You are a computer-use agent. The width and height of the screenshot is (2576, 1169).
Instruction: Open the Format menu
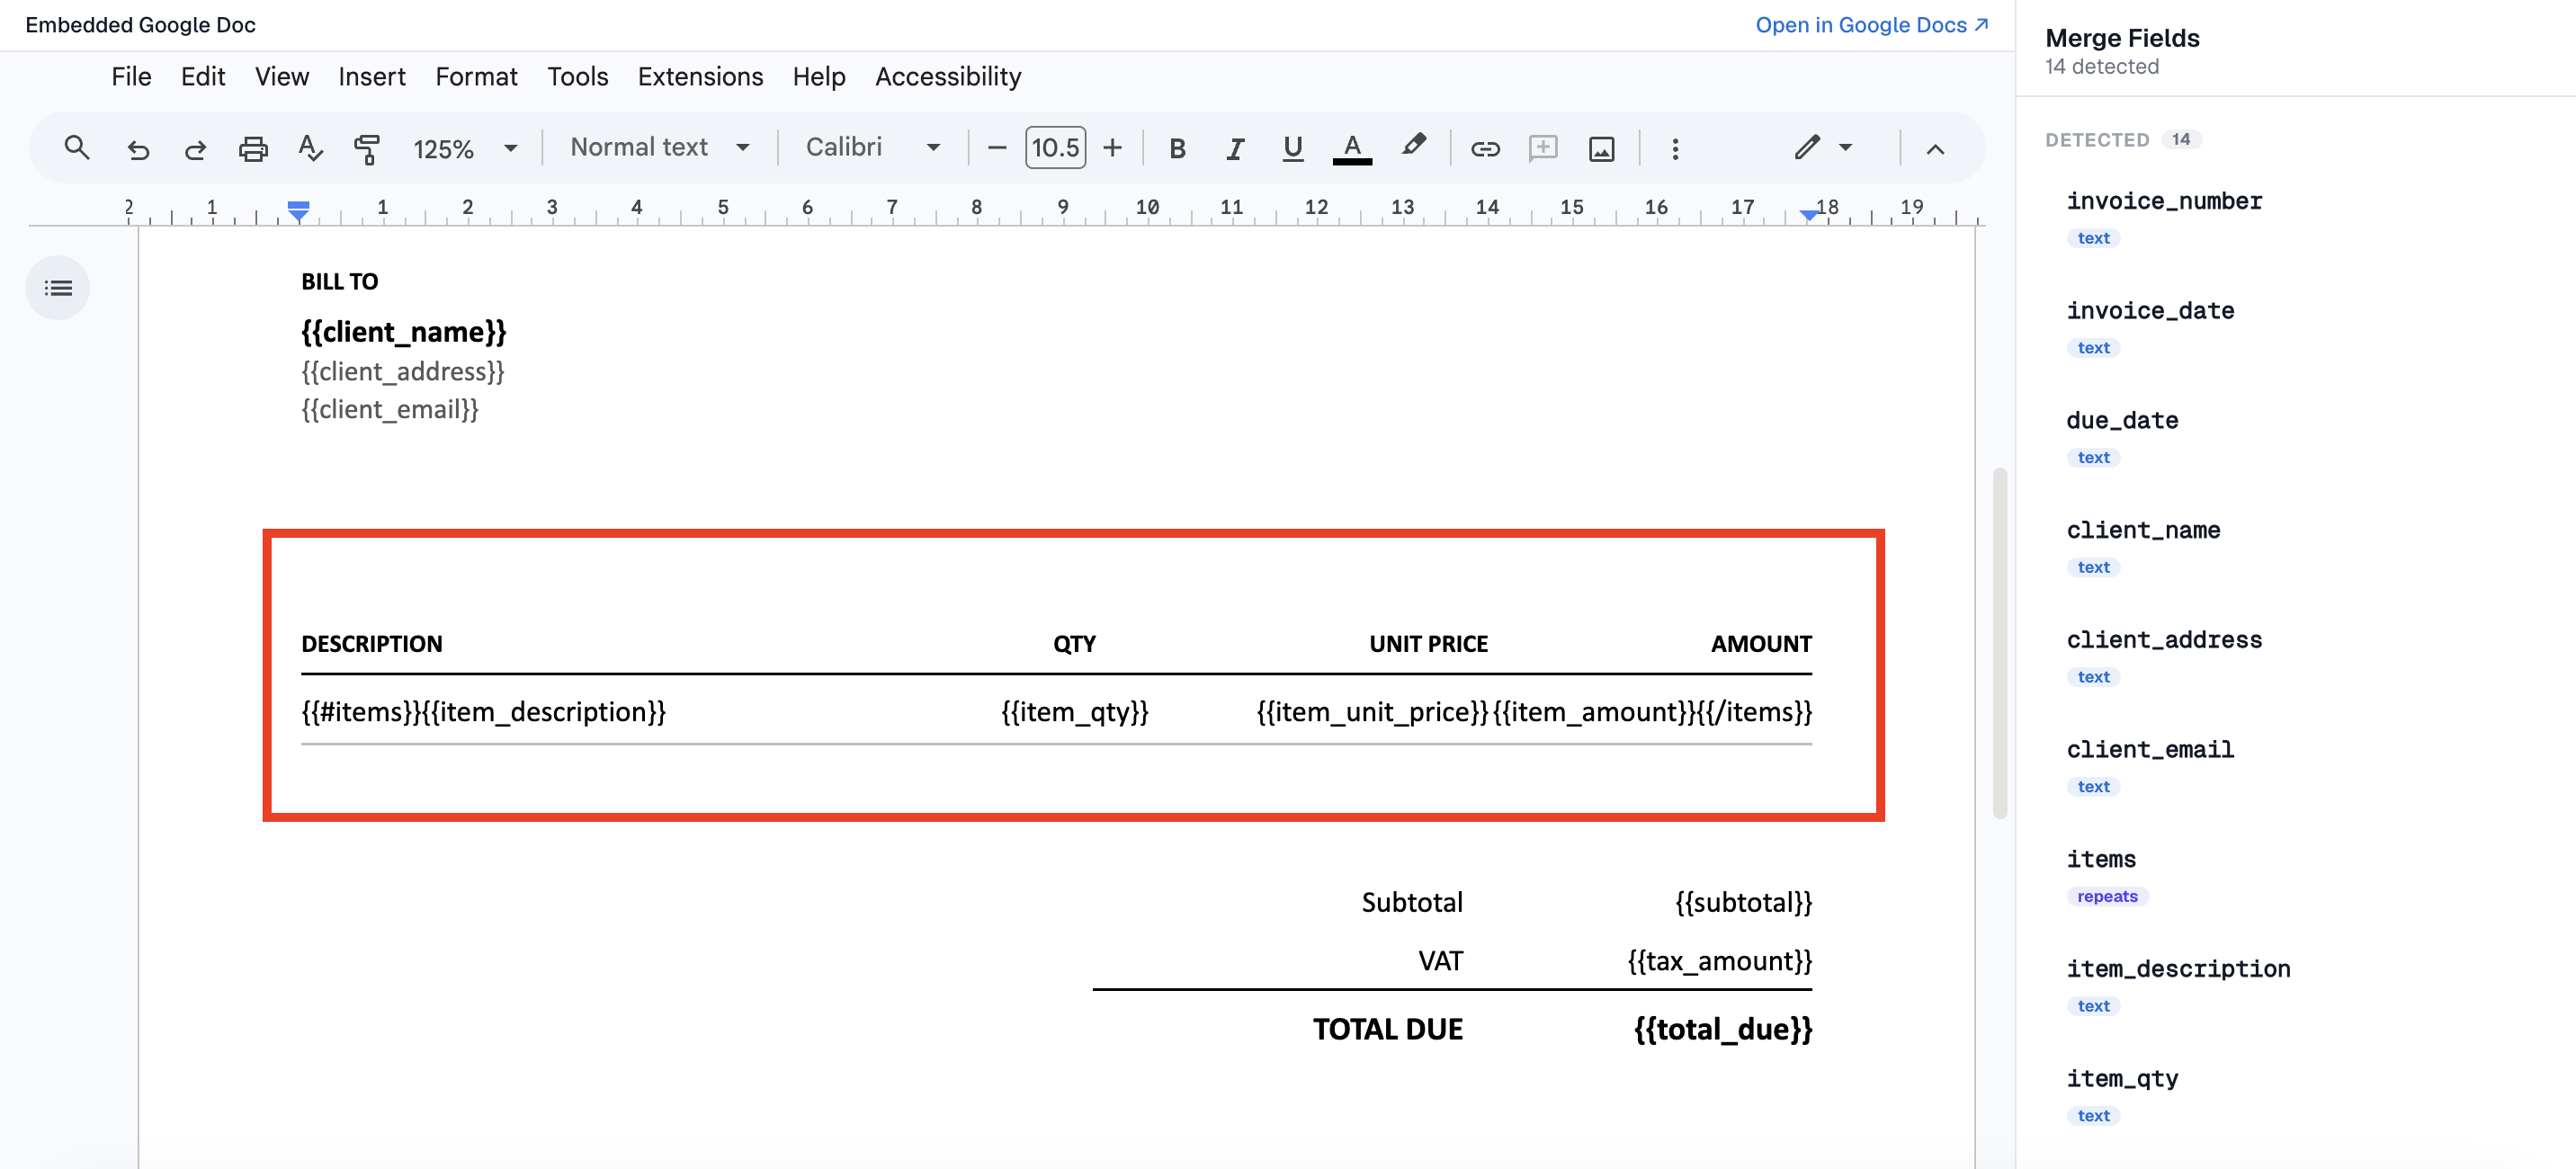(476, 76)
